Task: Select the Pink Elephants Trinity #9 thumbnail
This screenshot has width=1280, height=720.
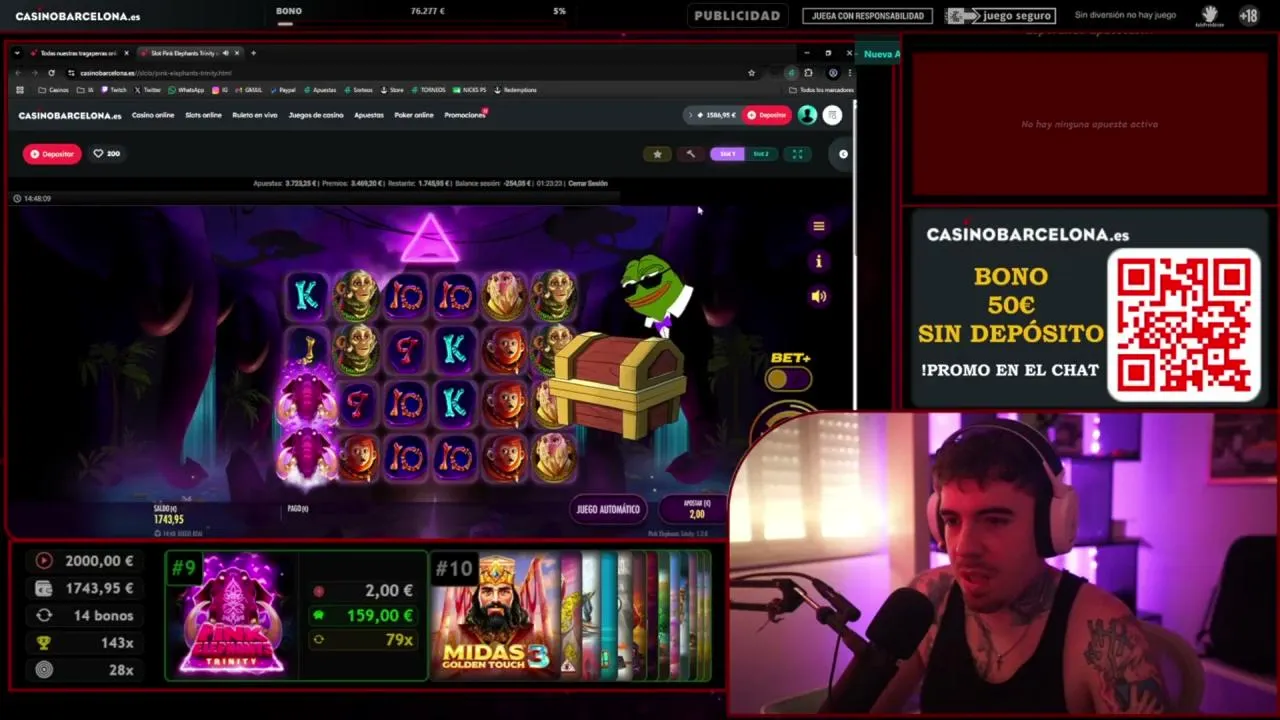Action: pos(232,615)
